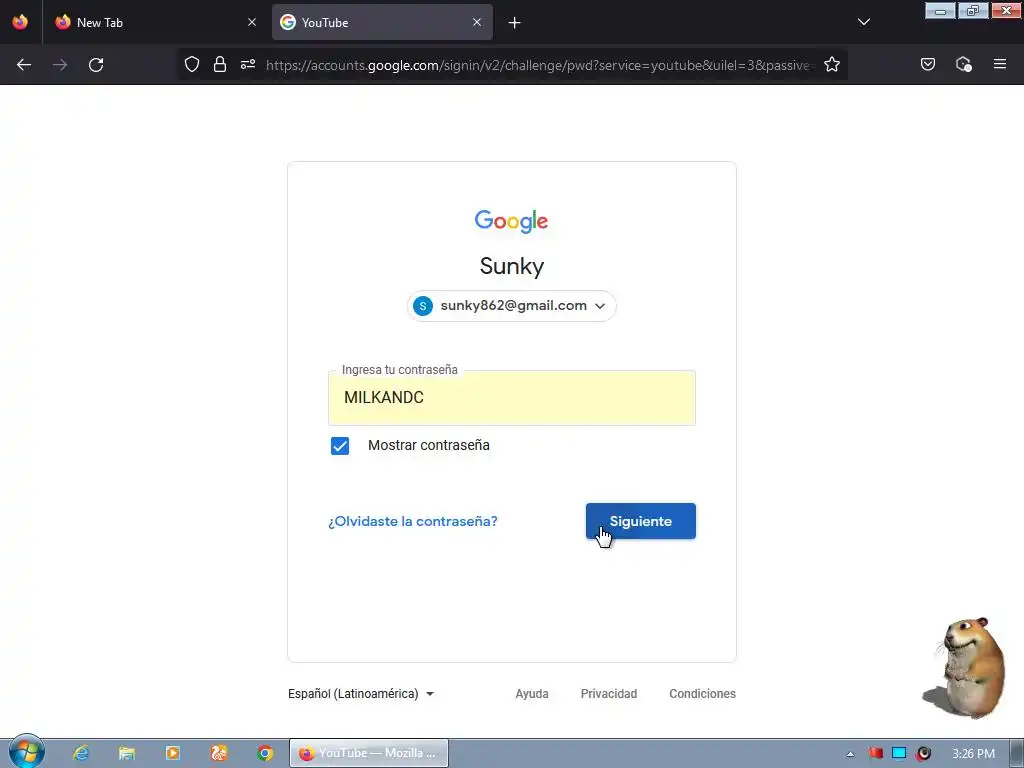Click the browser back arrow
The image size is (1024, 768).
pyautogui.click(x=24, y=65)
